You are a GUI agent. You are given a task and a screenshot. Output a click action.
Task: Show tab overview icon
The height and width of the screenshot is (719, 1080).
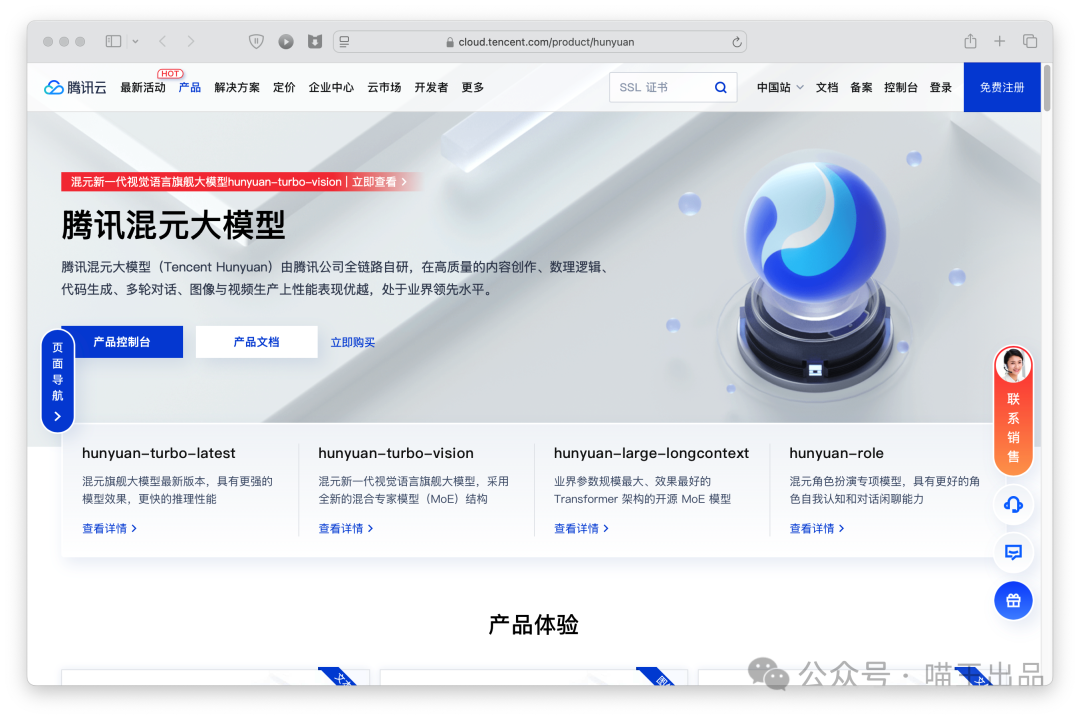[1030, 41]
